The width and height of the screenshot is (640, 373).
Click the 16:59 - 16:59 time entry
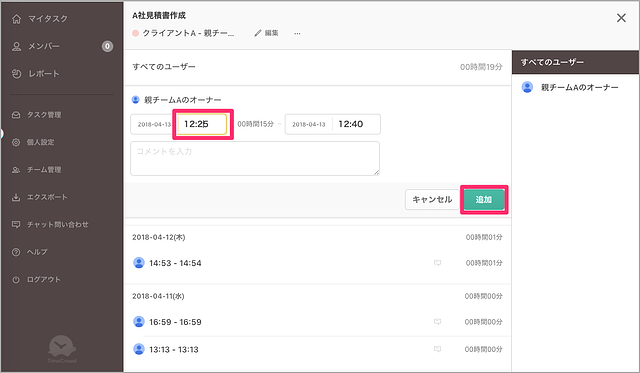pos(175,322)
